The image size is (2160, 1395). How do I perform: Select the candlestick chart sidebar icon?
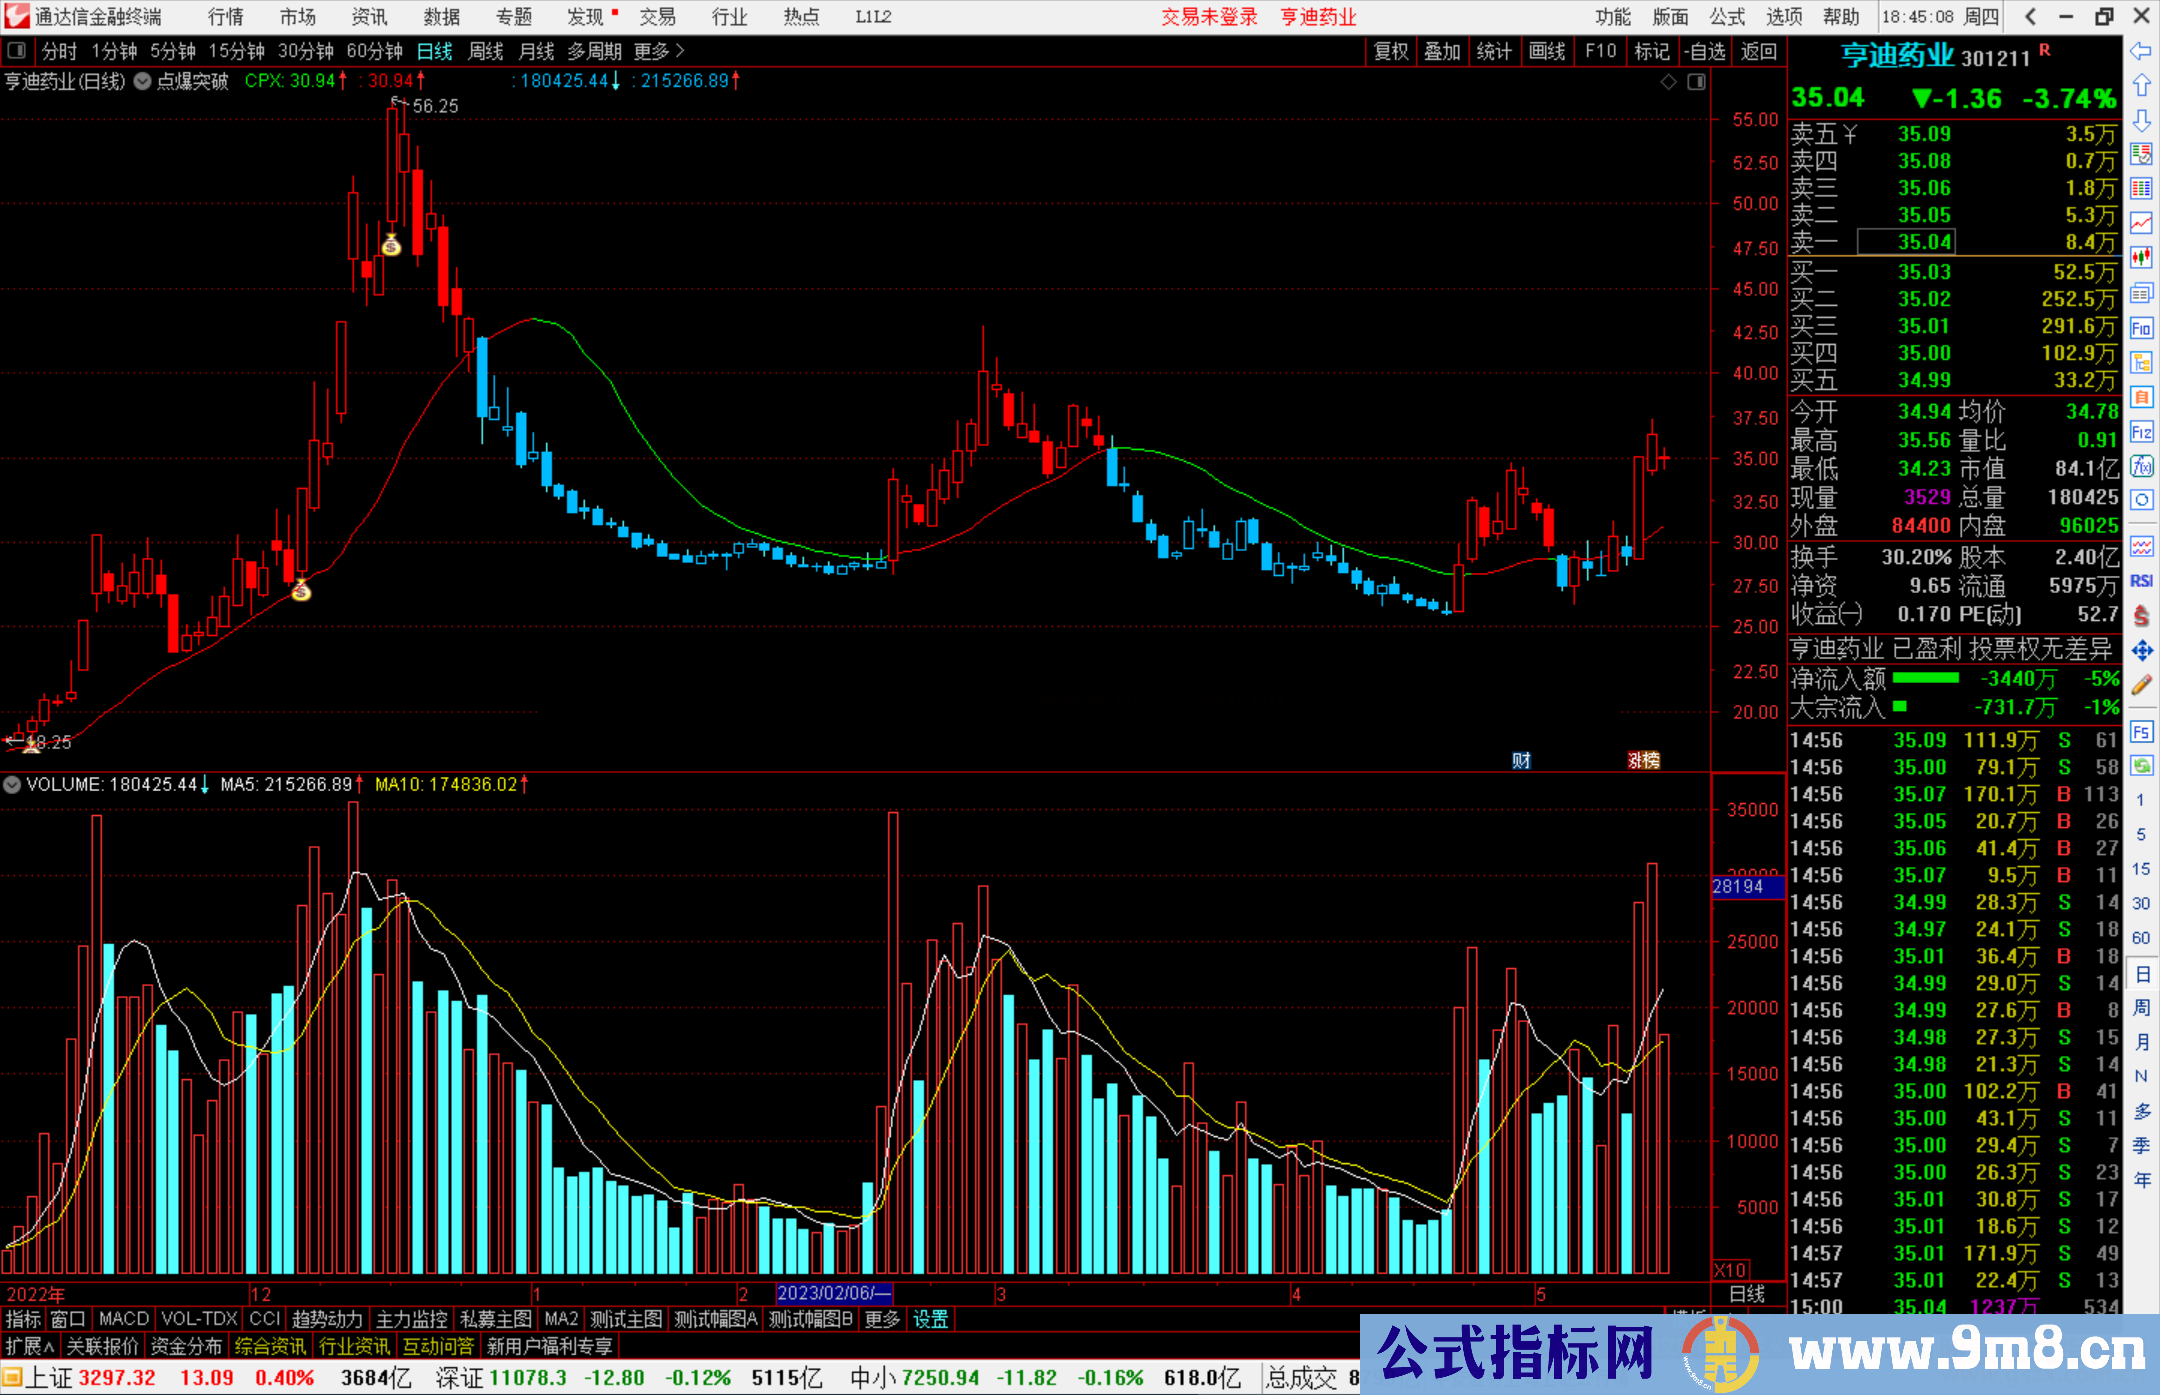point(2141,259)
